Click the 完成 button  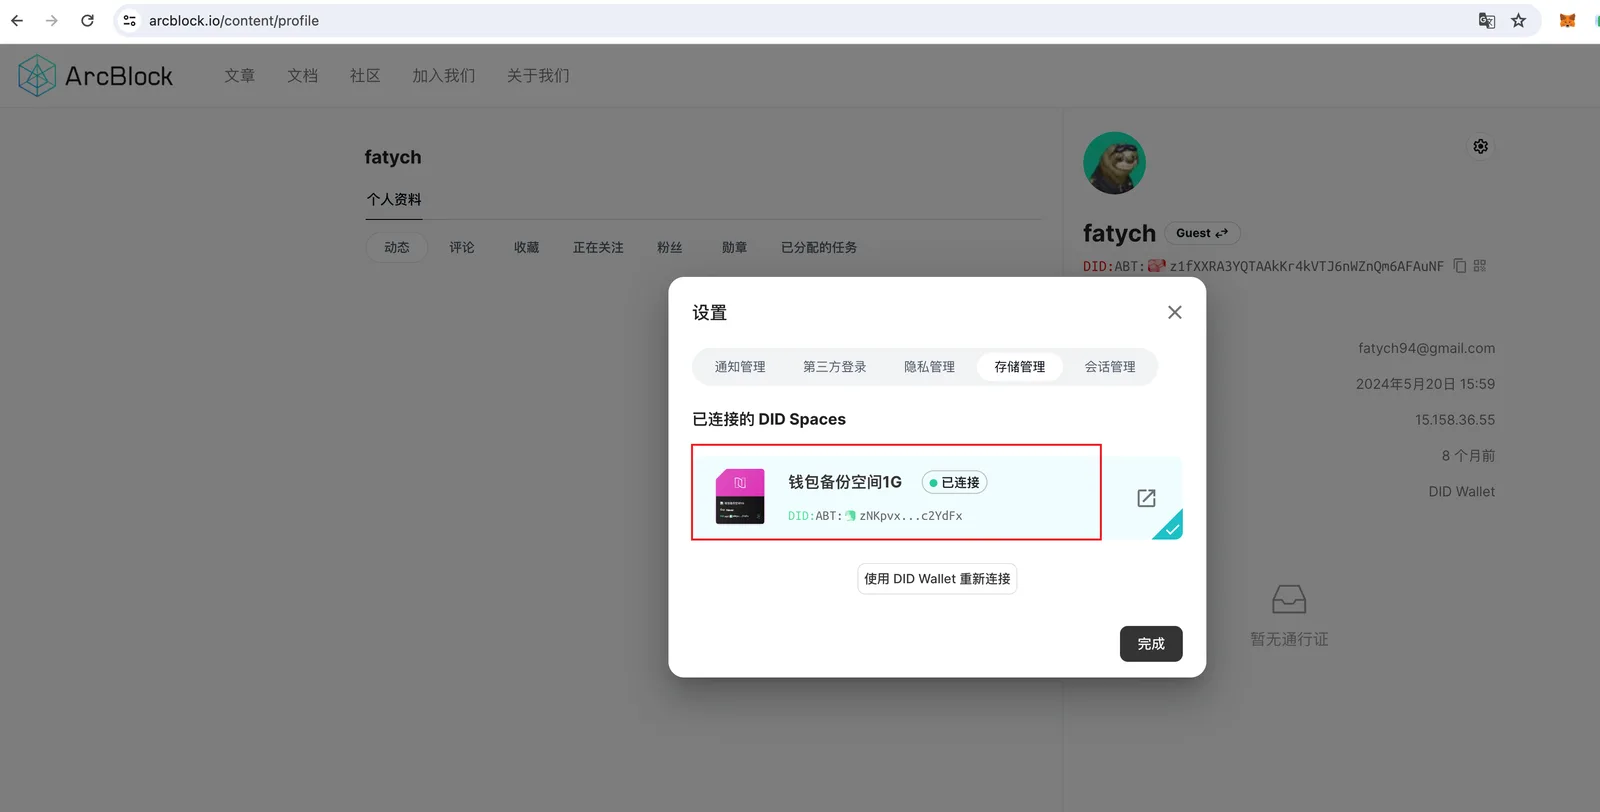(1151, 644)
